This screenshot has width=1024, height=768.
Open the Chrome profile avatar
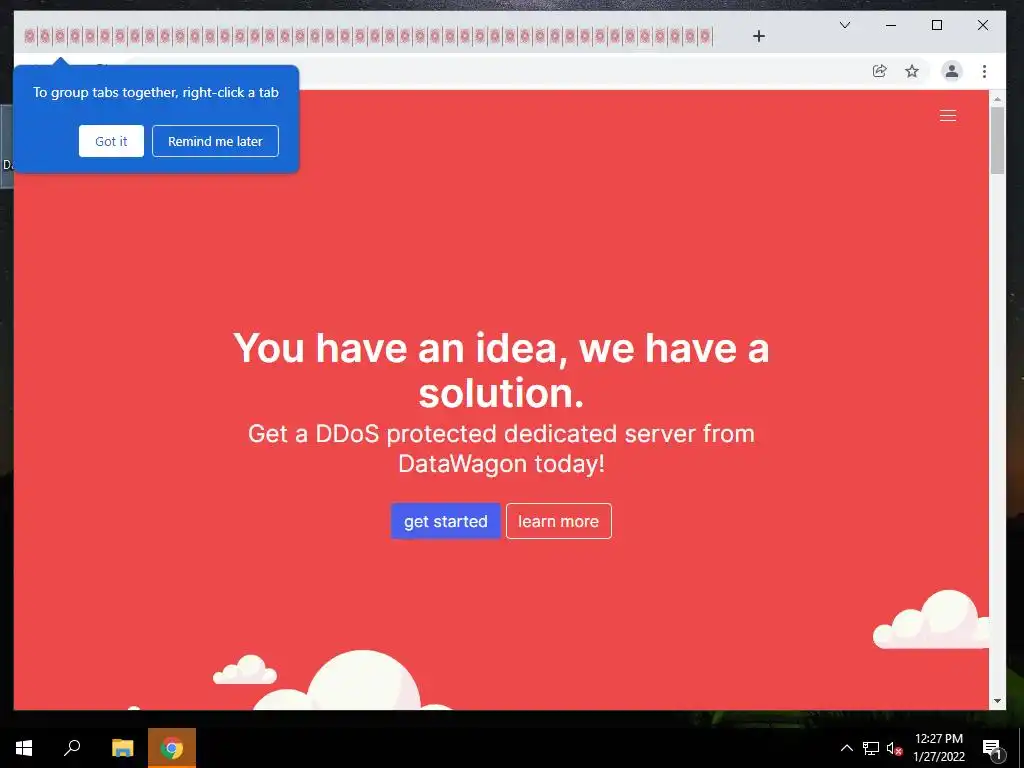(952, 71)
